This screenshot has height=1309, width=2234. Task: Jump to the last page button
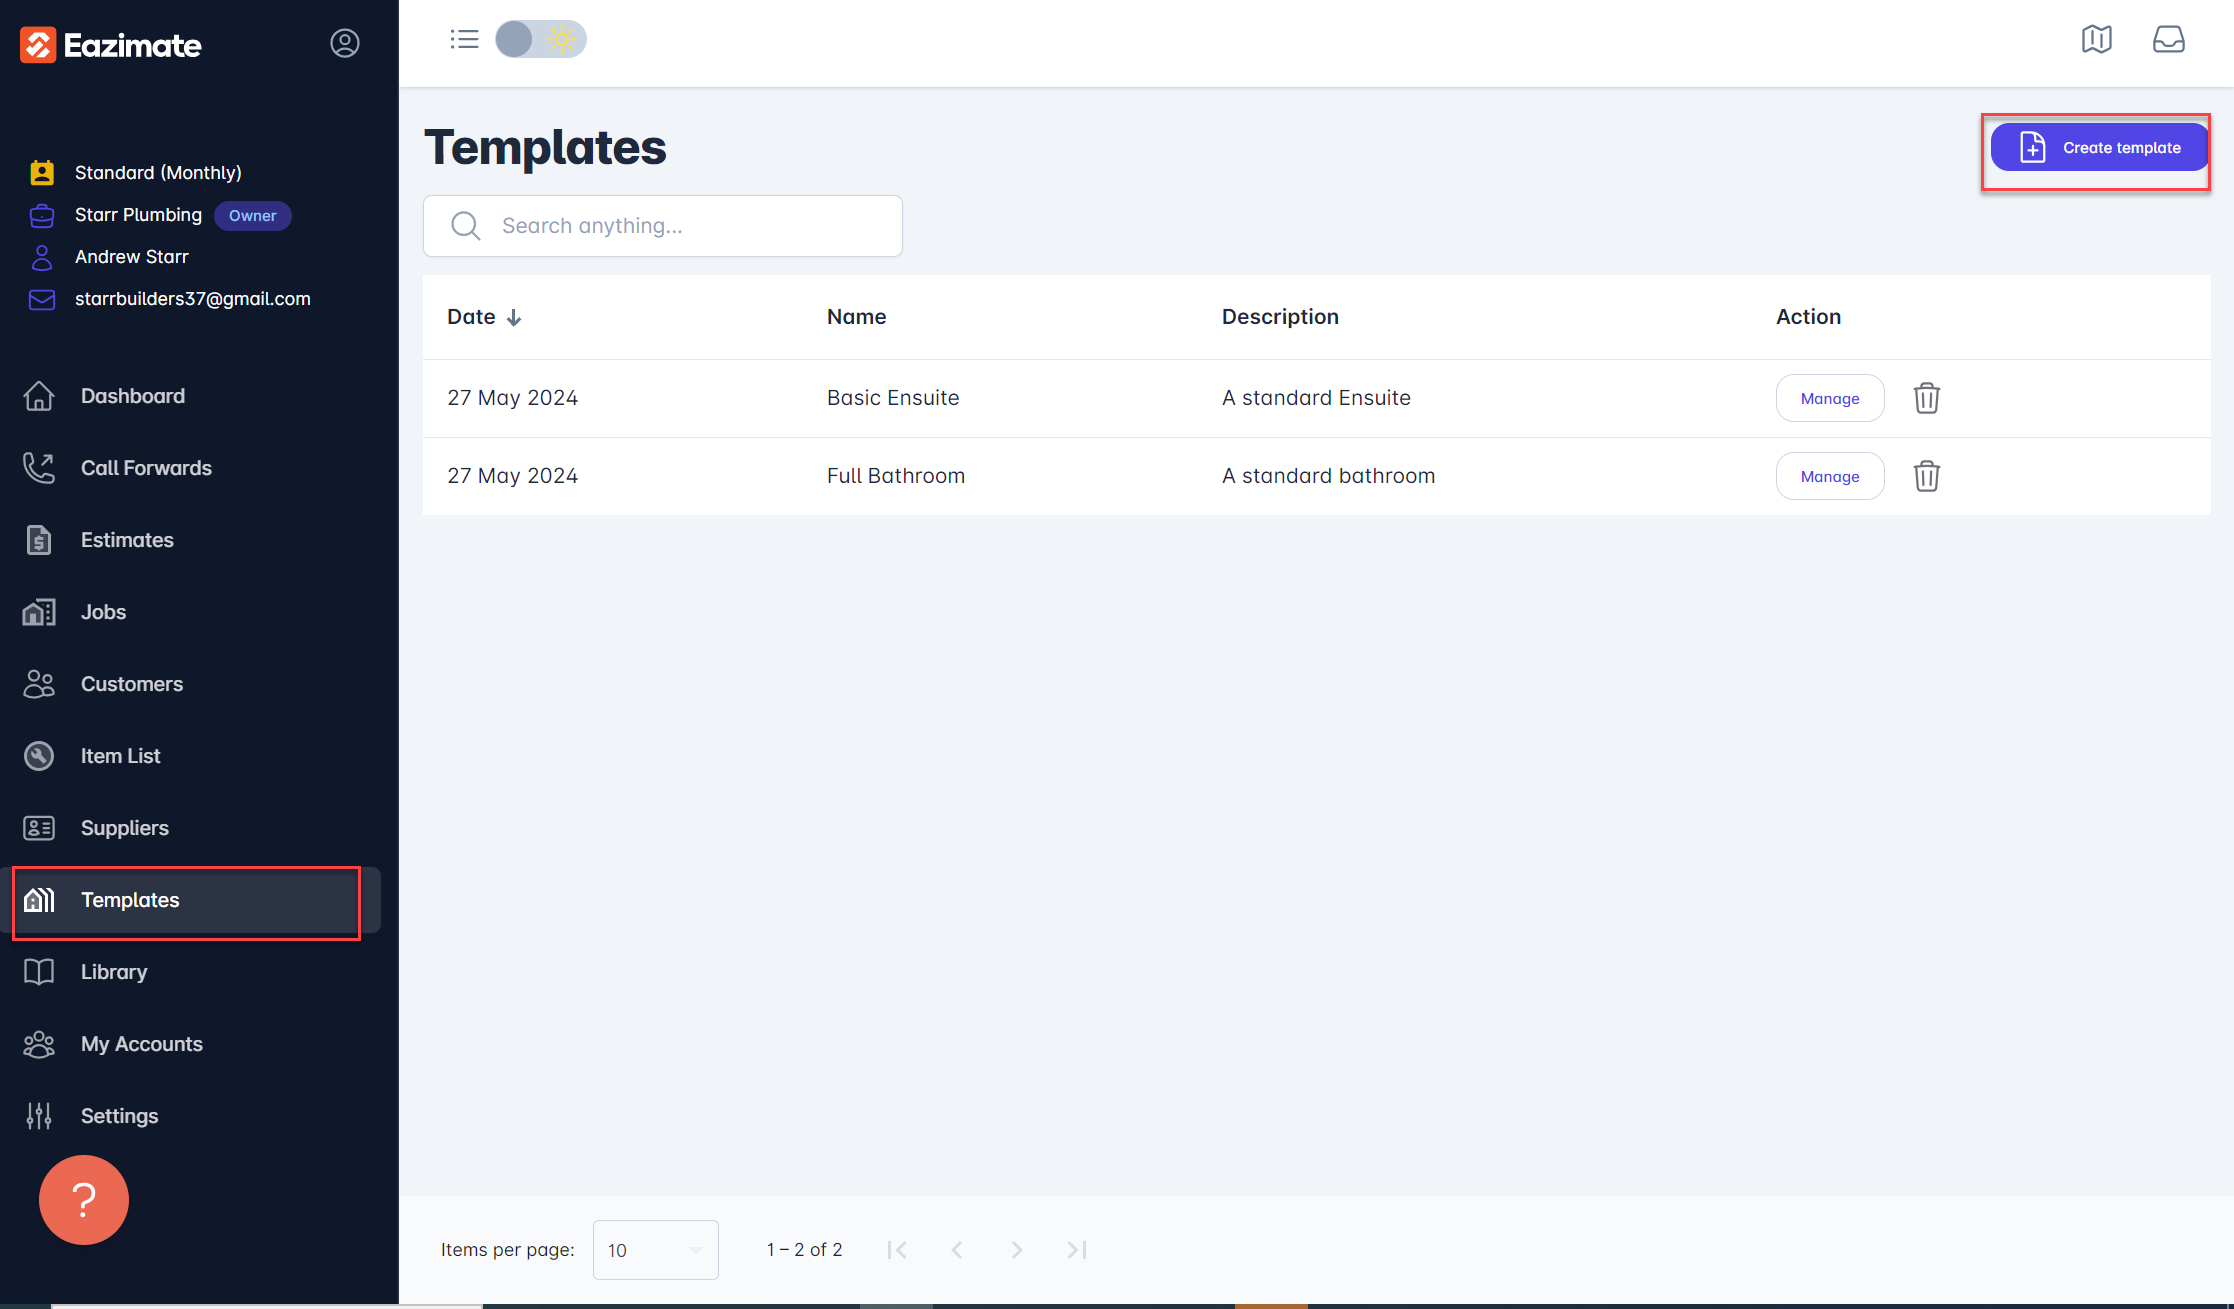tap(1076, 1250)
